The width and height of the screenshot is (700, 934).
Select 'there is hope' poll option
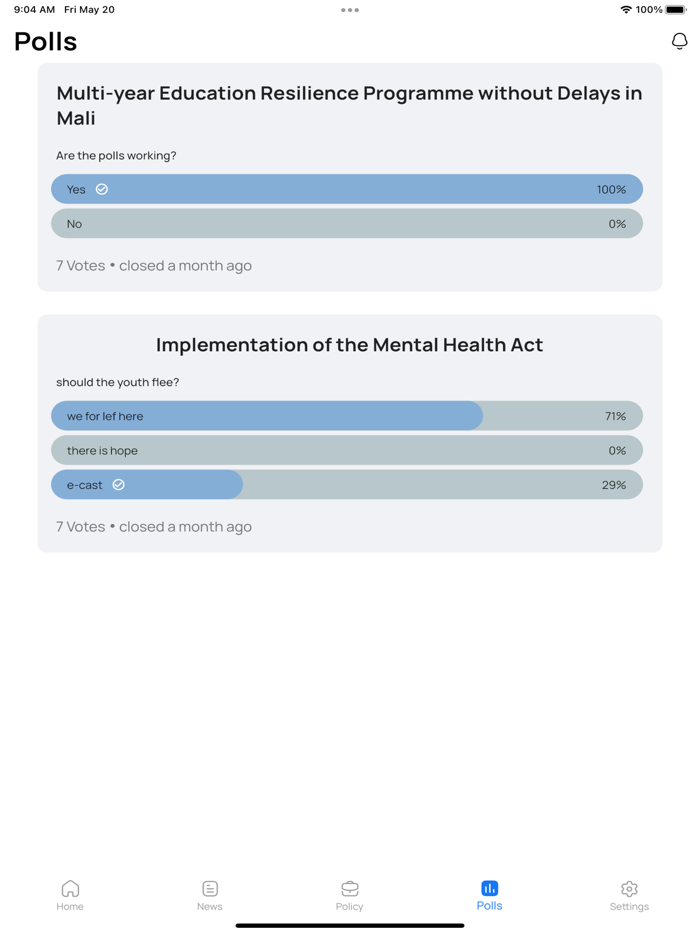(x=346, y=451)
